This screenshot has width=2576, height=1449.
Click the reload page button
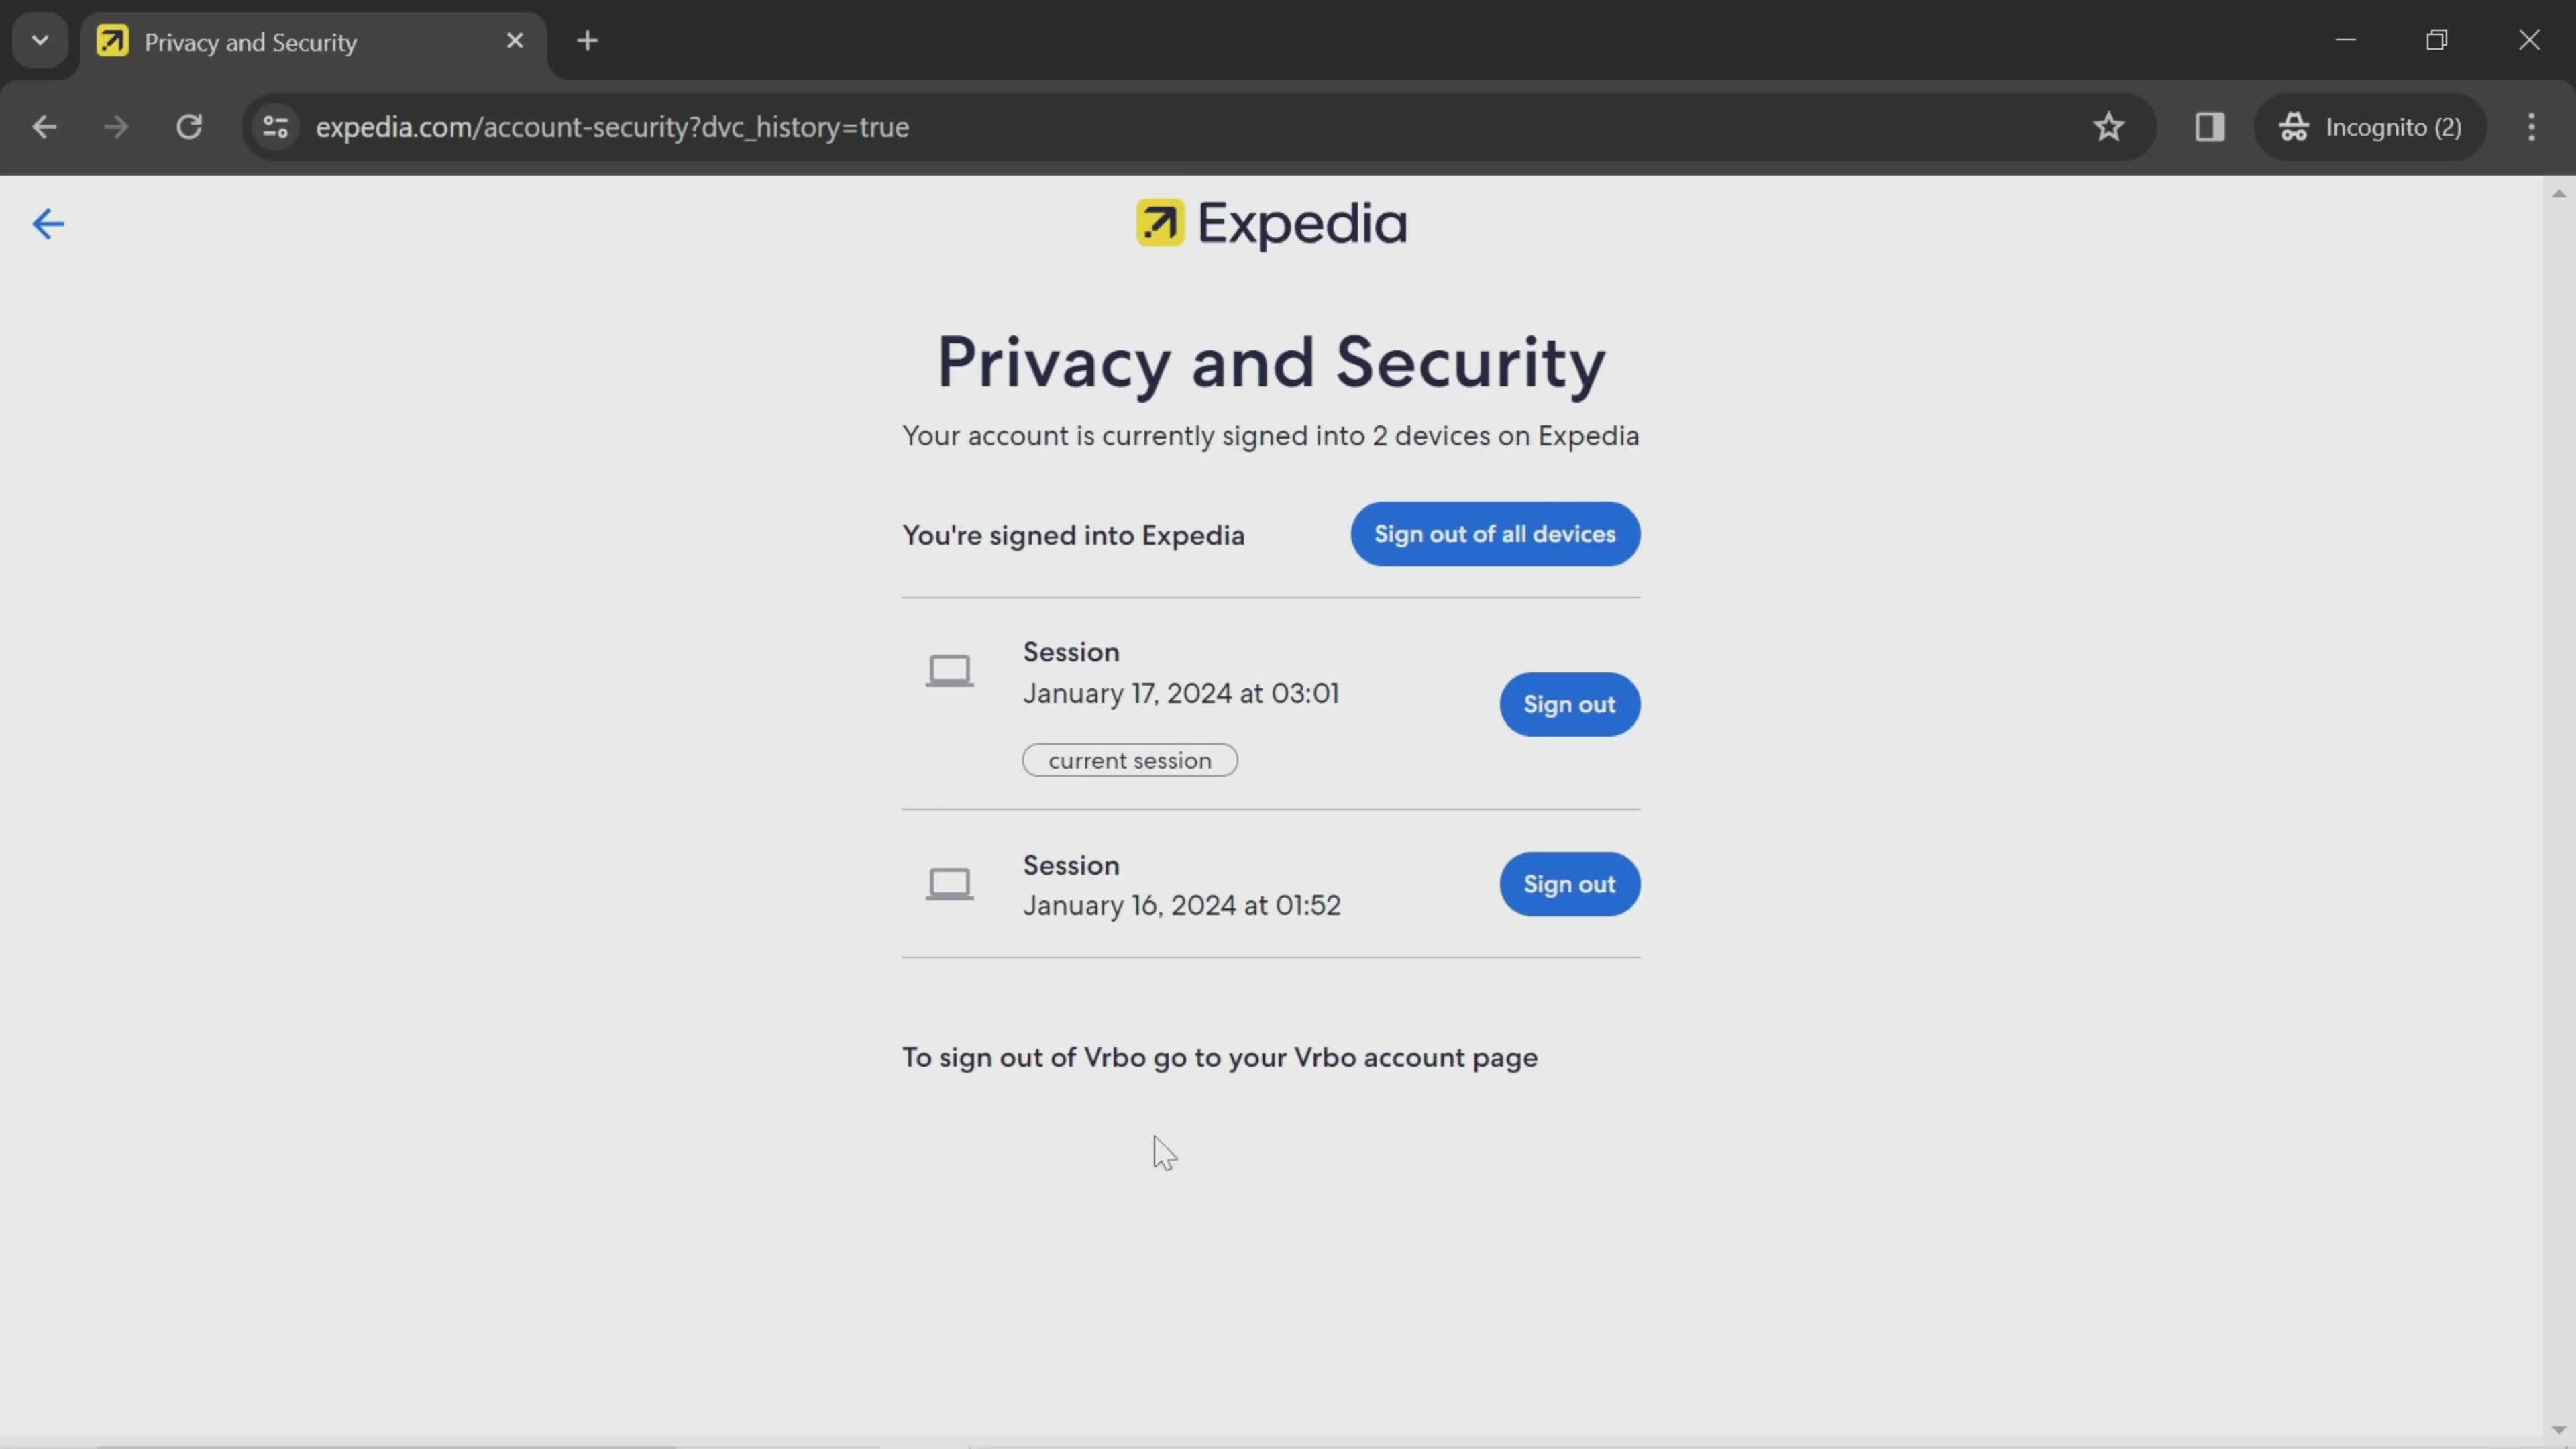tap(189, 125)
